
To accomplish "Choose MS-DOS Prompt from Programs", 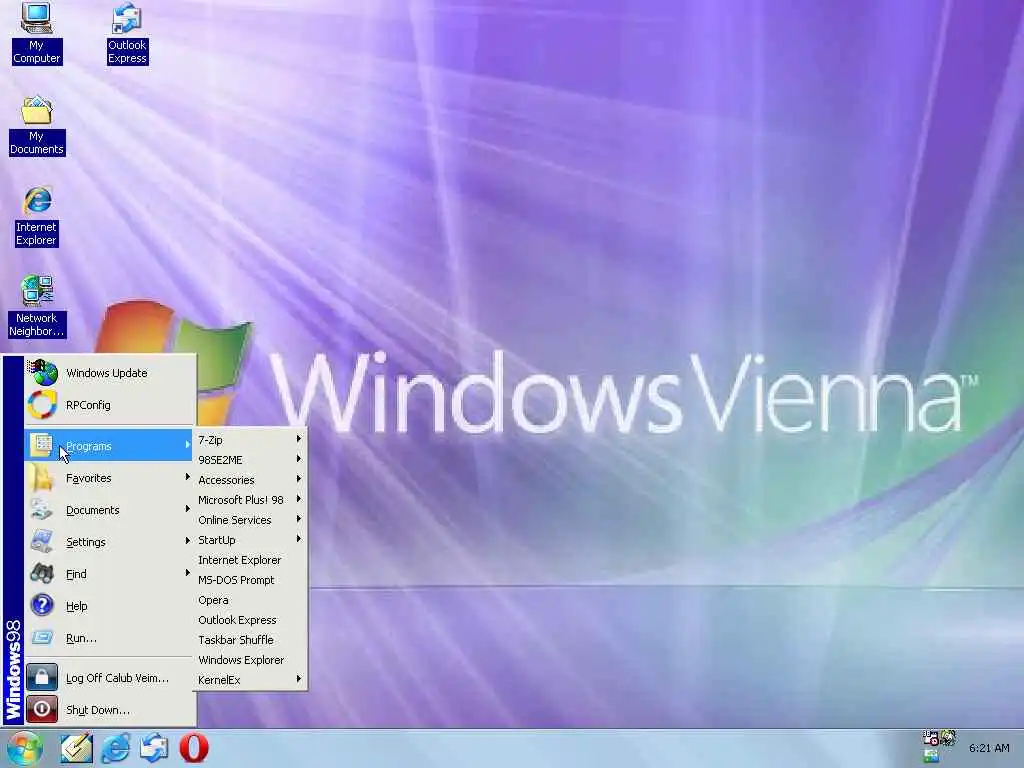I will tap(249, 580).
